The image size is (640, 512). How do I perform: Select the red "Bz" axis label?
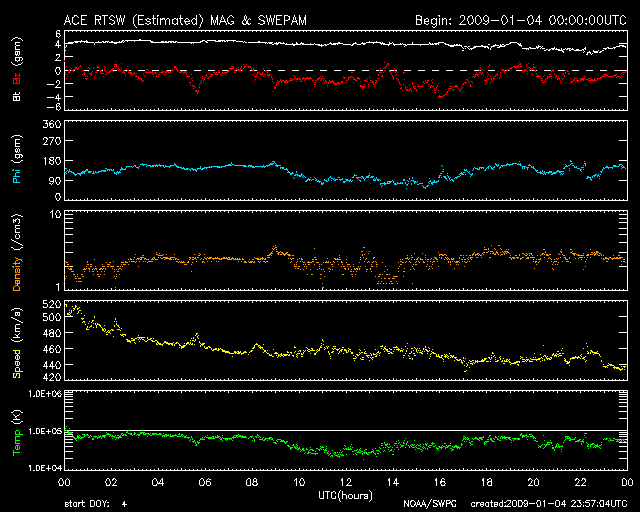(16, 78)
